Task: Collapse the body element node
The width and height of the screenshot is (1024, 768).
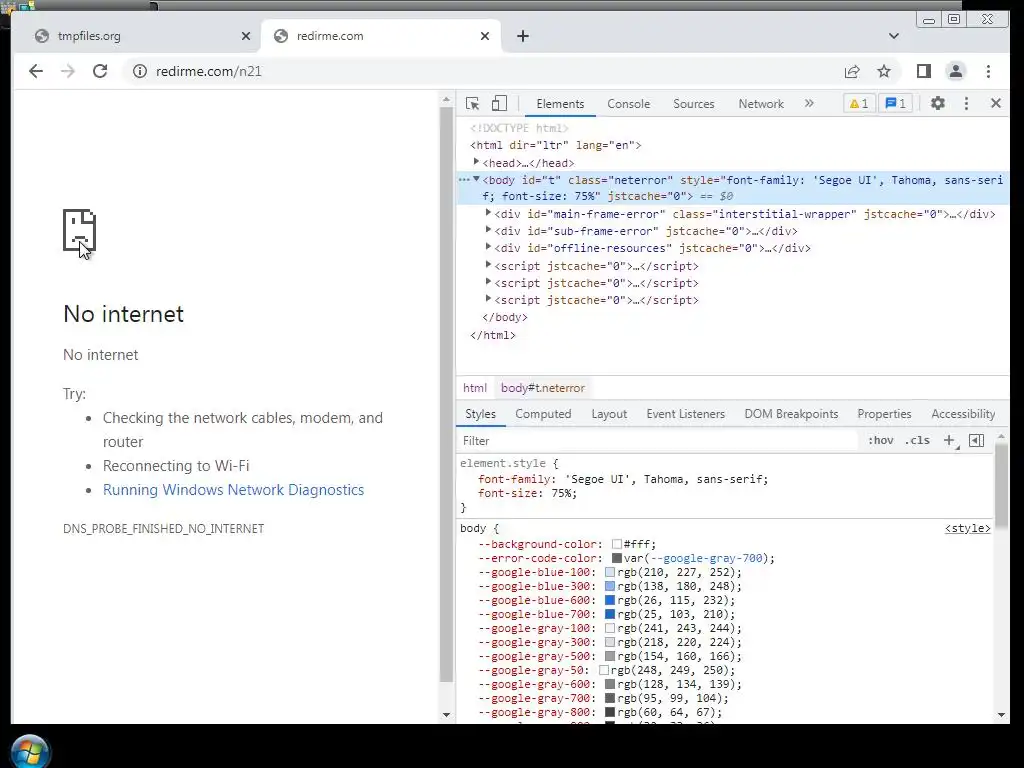Action: tap(476, 179)
